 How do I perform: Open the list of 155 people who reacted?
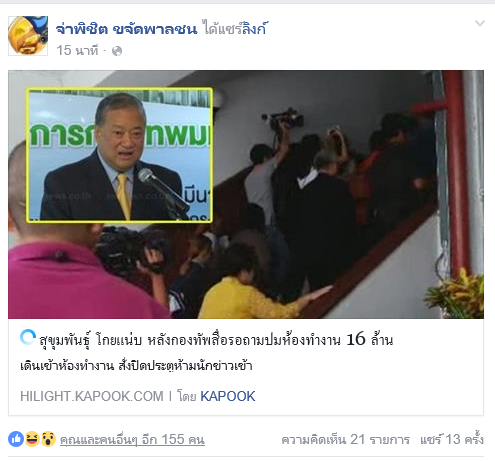tap(132, 440)
